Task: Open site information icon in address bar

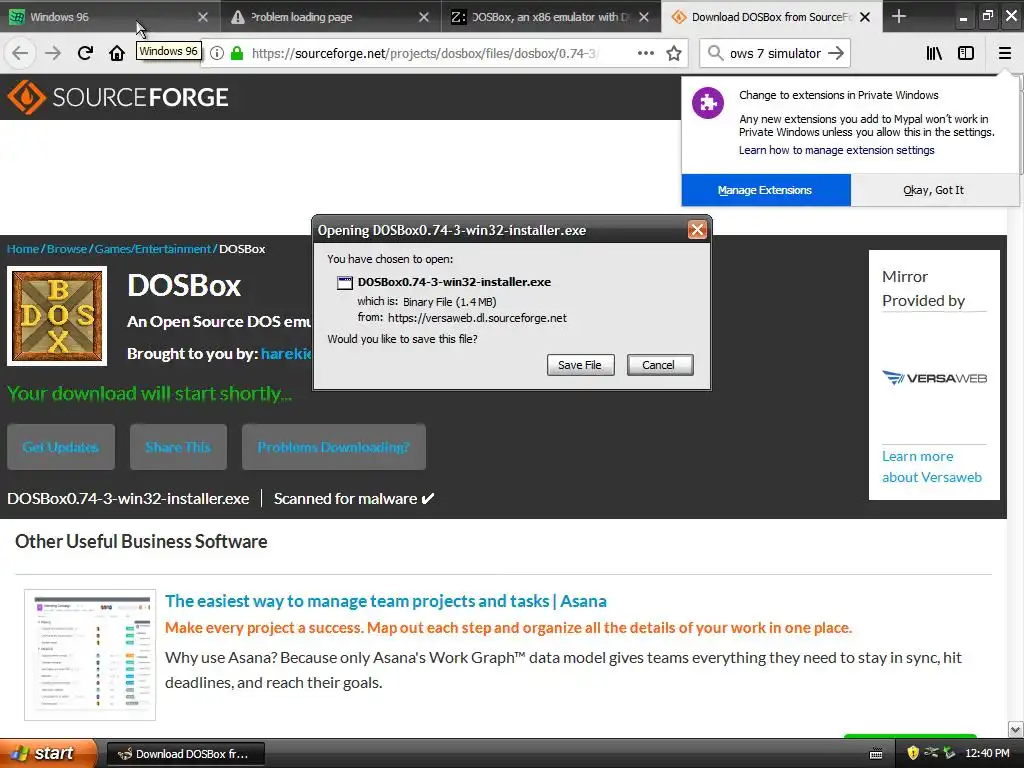Action: point(217,54)
